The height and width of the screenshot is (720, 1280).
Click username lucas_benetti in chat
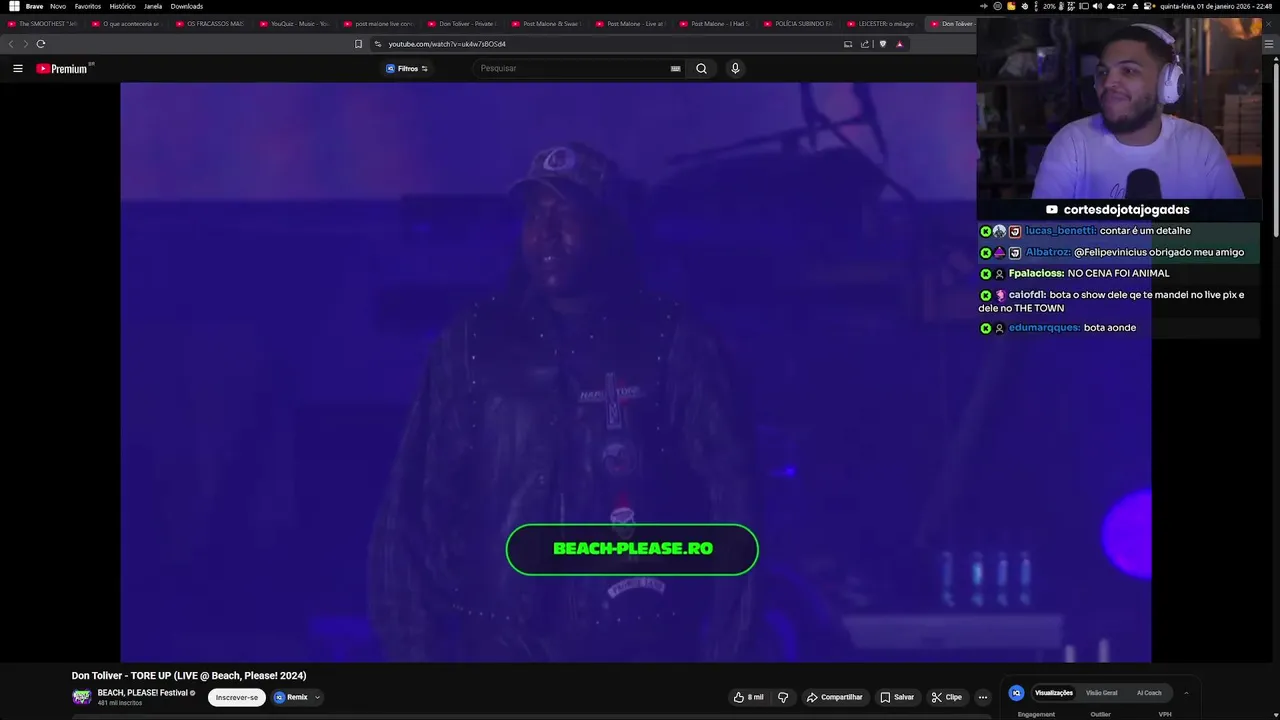coord(1060,231)
